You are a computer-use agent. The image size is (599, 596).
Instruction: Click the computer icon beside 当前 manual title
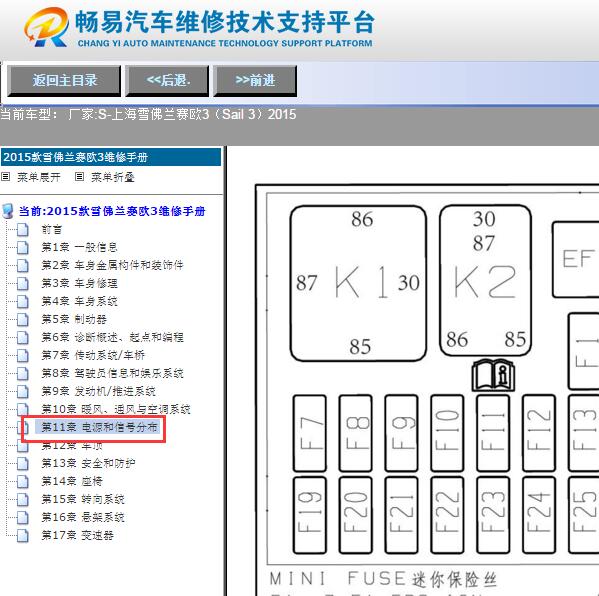(x=8, y=211)
